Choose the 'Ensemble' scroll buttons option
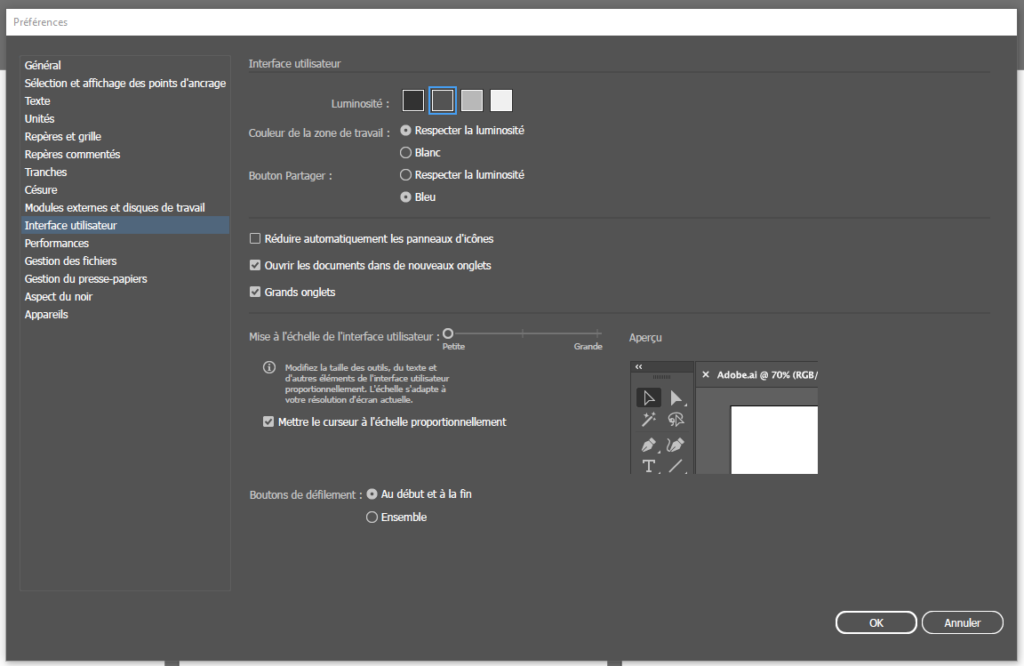Screen dimensions: 1024x666 pyautogui.click(x=372, y=517)
